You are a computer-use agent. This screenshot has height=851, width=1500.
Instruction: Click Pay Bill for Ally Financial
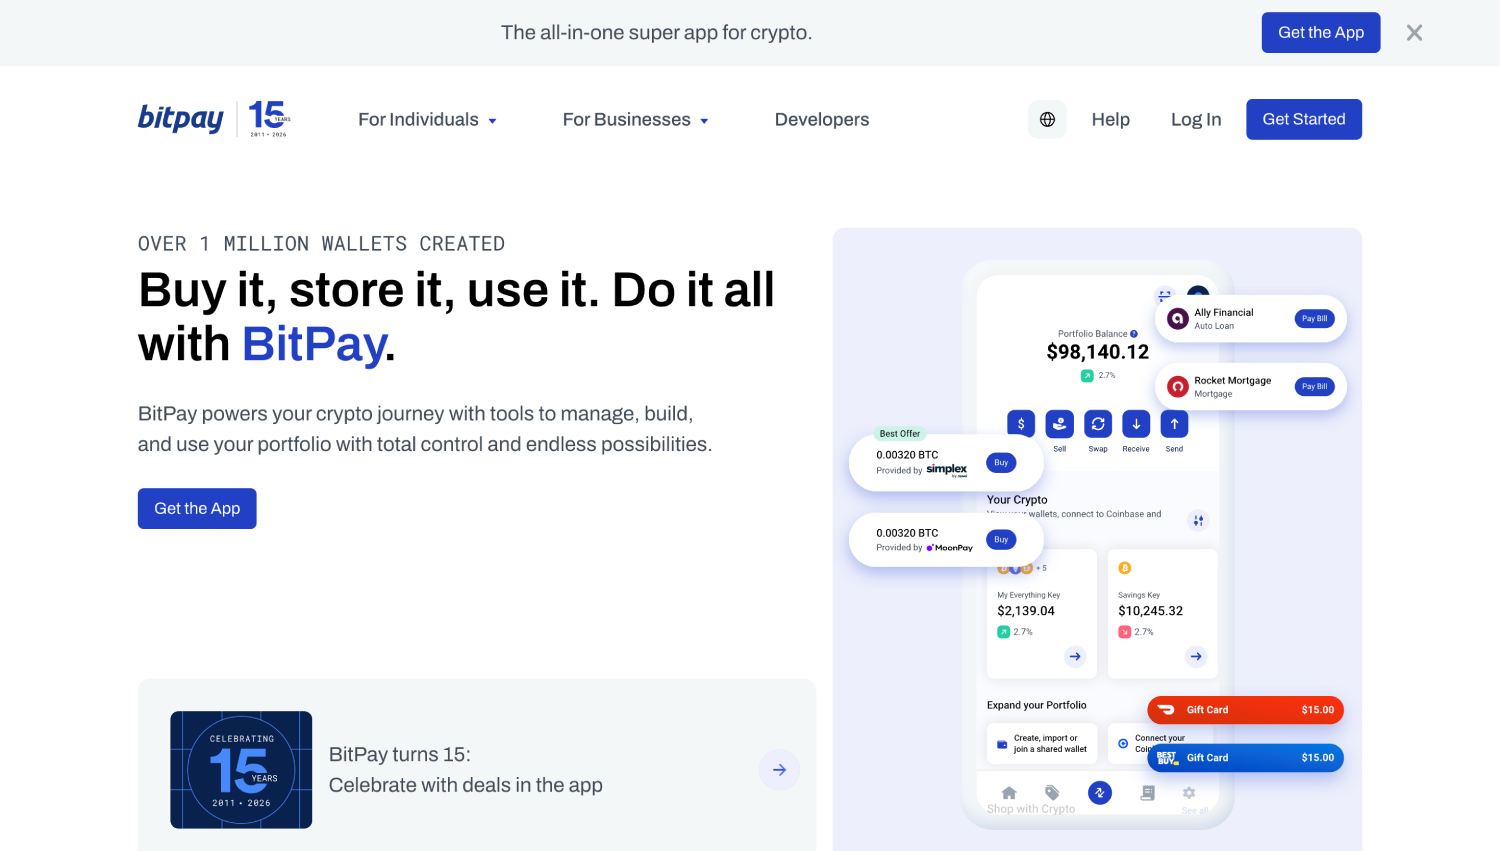click(1314, 319)
